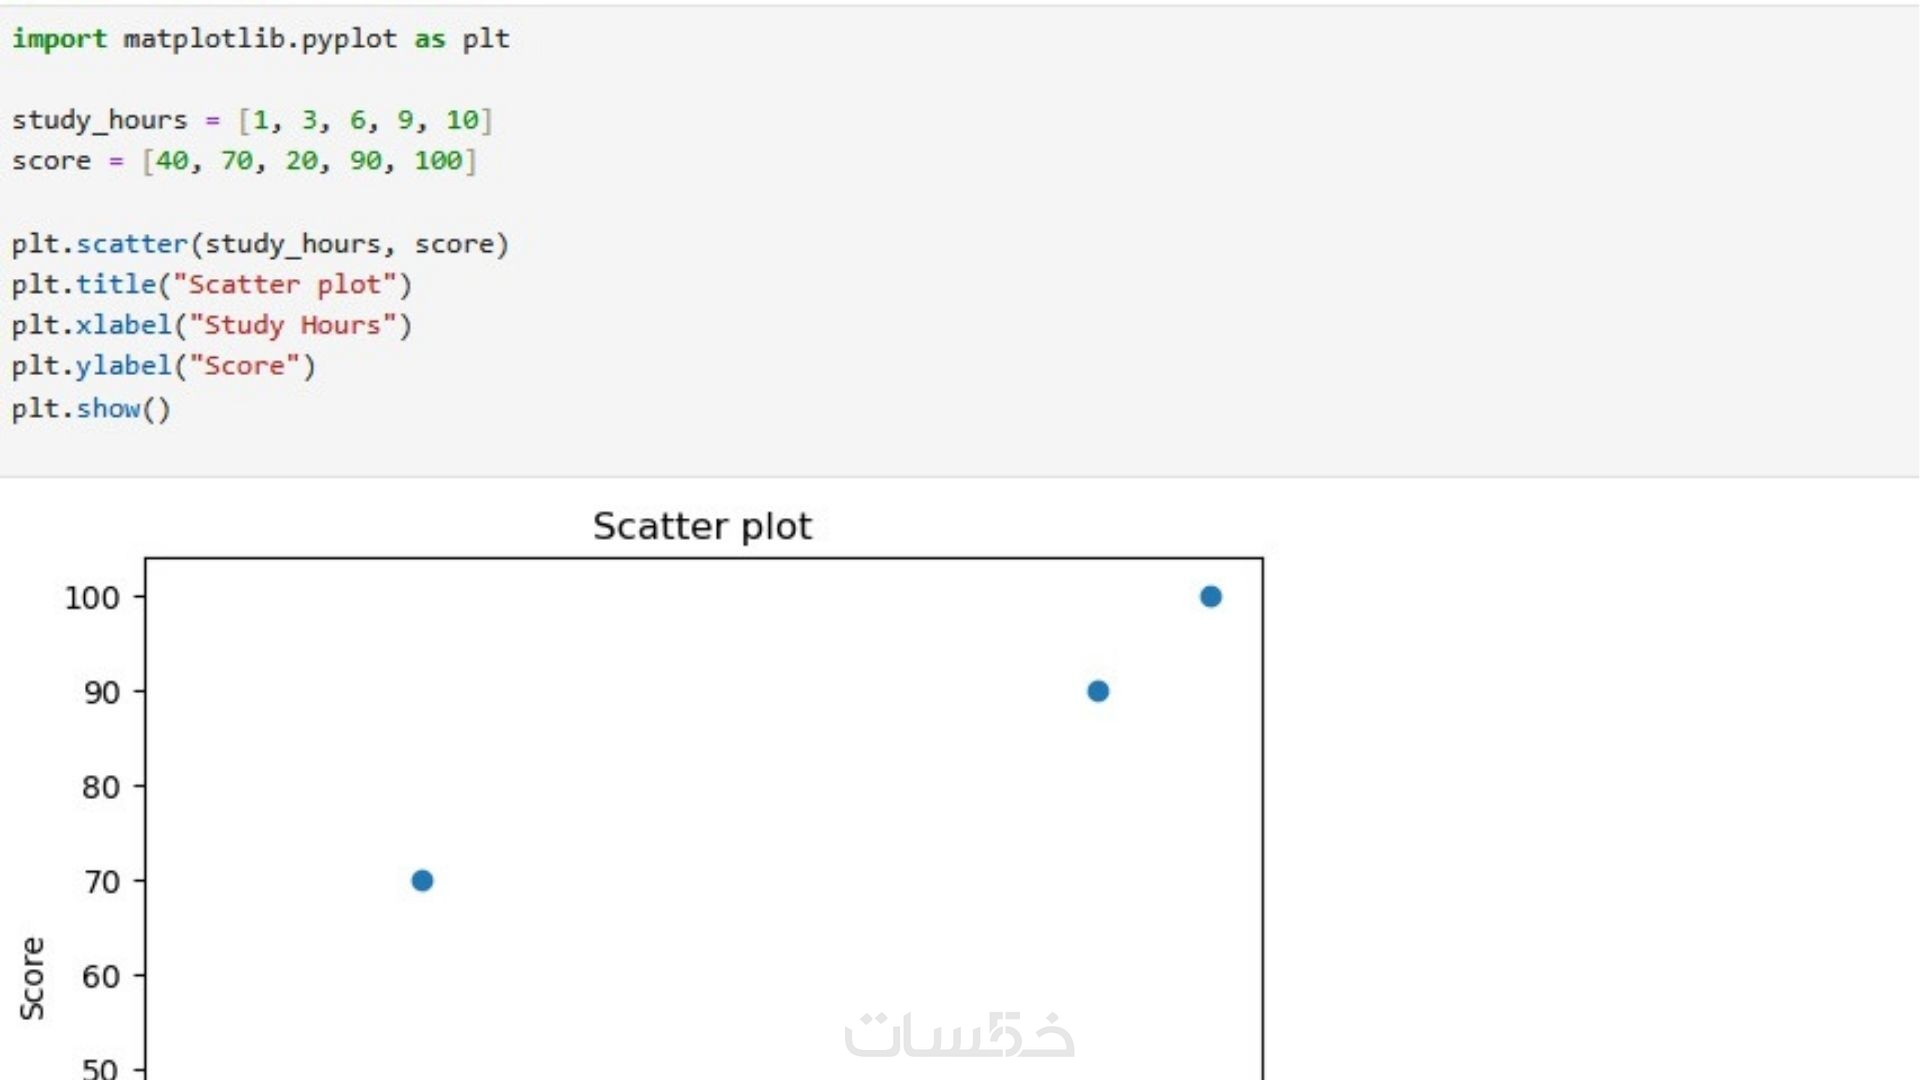Click the "Scatter plot" string in the code
Image resolution: width=1920 pixels, height=1080 pixels.
pyautogui.click(x=285, y=285)
